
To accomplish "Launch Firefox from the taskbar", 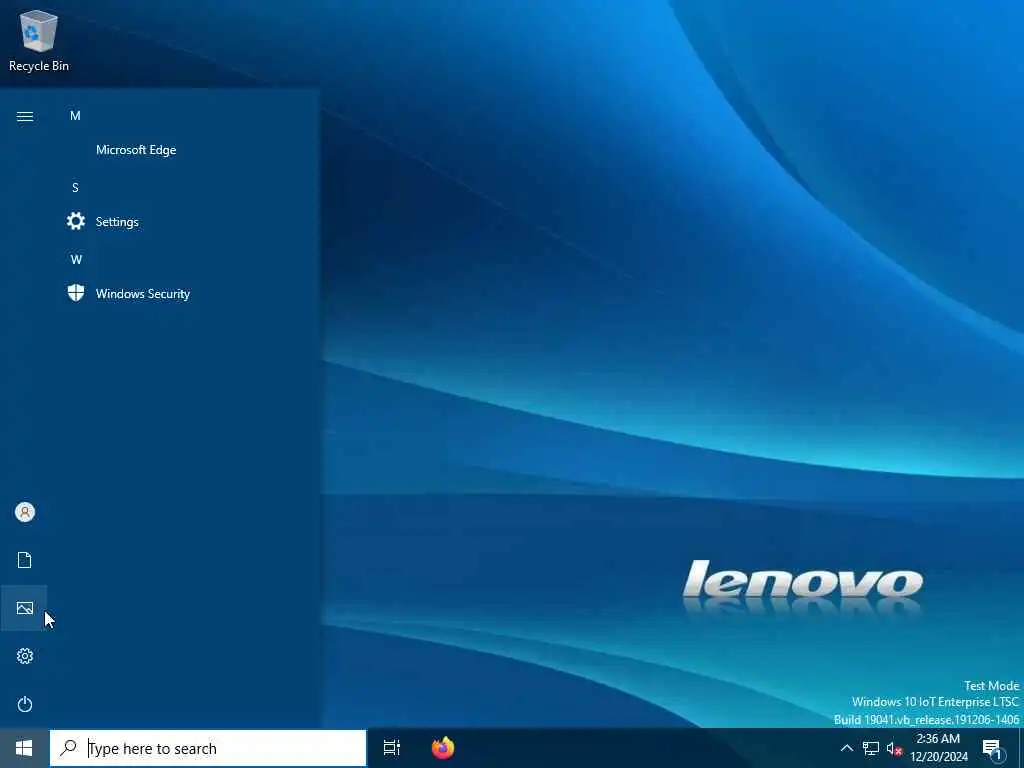I will click(x=443, y=748).
